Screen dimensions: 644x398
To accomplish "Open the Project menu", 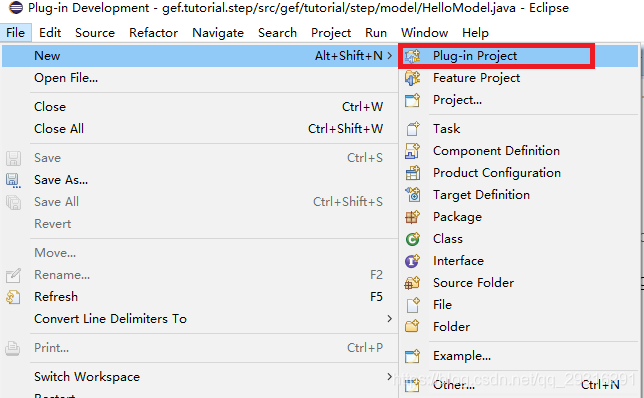I will [331, 32].
